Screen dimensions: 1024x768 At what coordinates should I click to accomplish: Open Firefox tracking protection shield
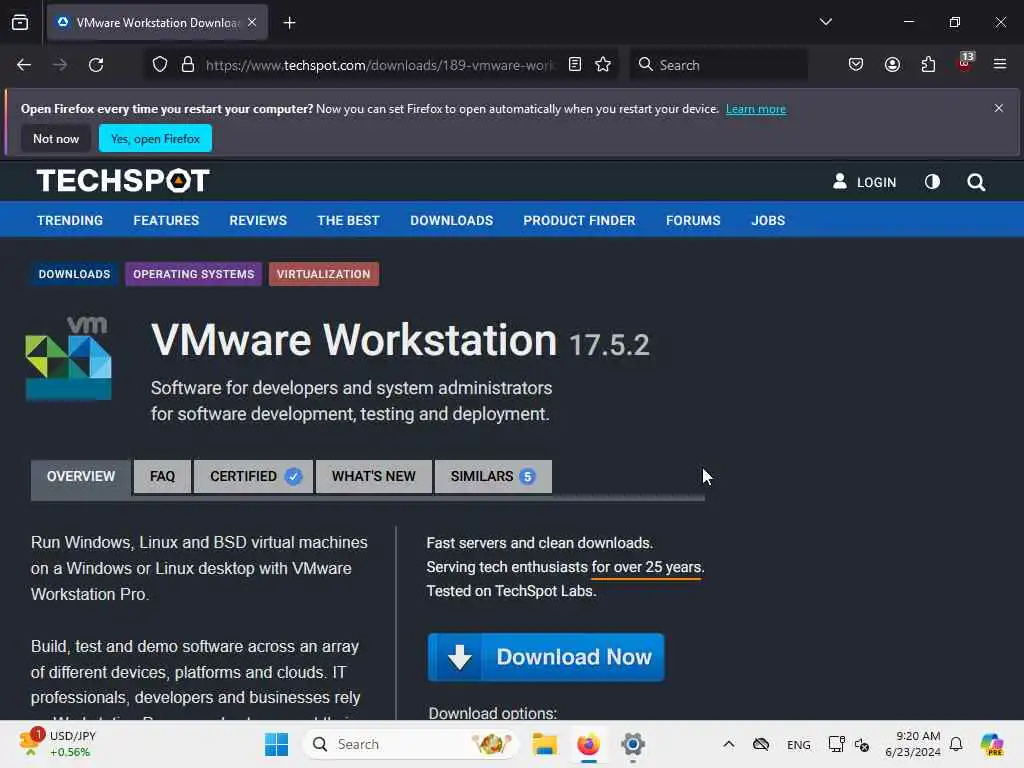[160, 65]
